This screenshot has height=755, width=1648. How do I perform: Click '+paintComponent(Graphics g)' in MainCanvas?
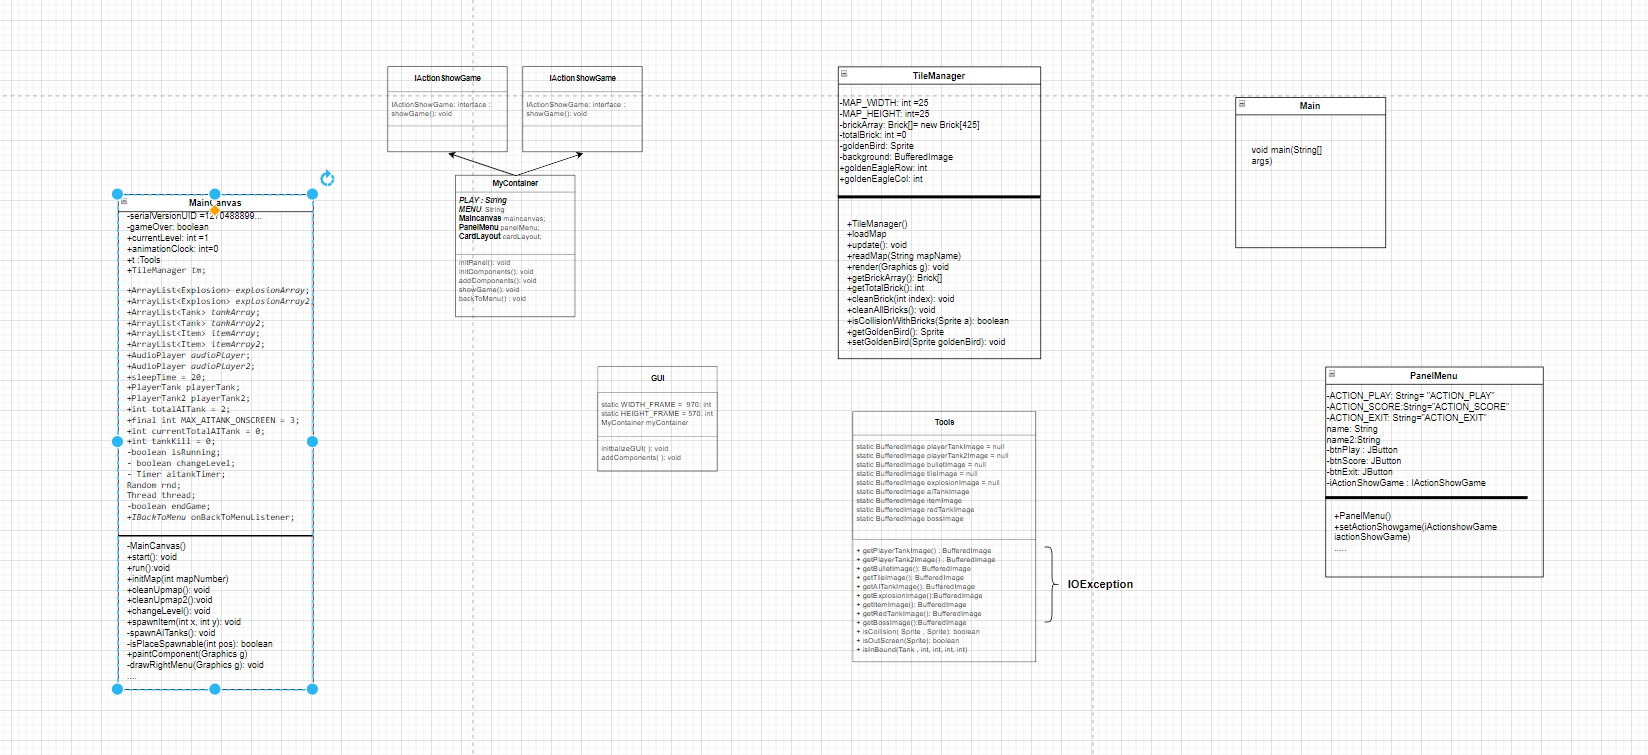(x=187, y=654)
